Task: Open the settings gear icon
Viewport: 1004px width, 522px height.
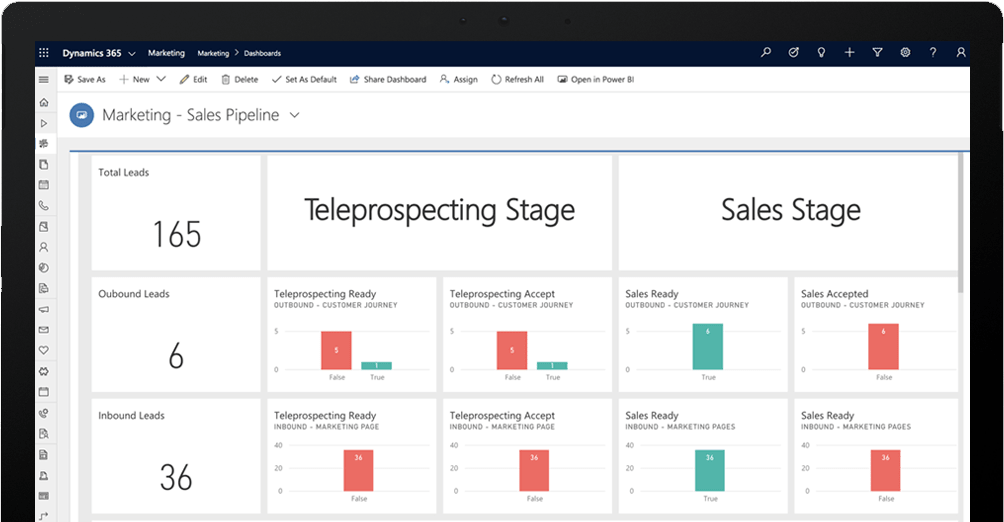Action: pyautogui.click(x=905, y=53)
